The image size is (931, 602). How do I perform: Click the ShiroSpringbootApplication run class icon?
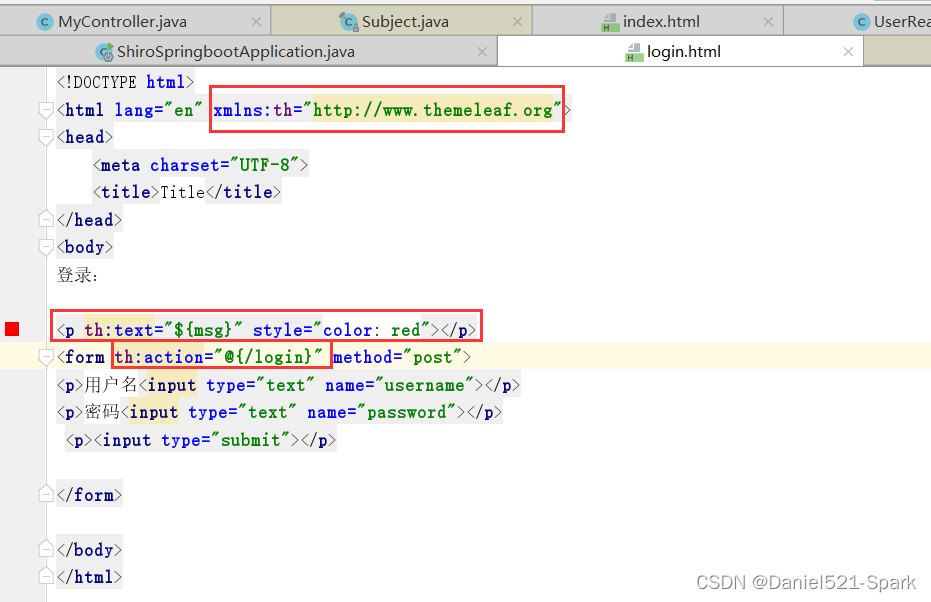point(104,52)
